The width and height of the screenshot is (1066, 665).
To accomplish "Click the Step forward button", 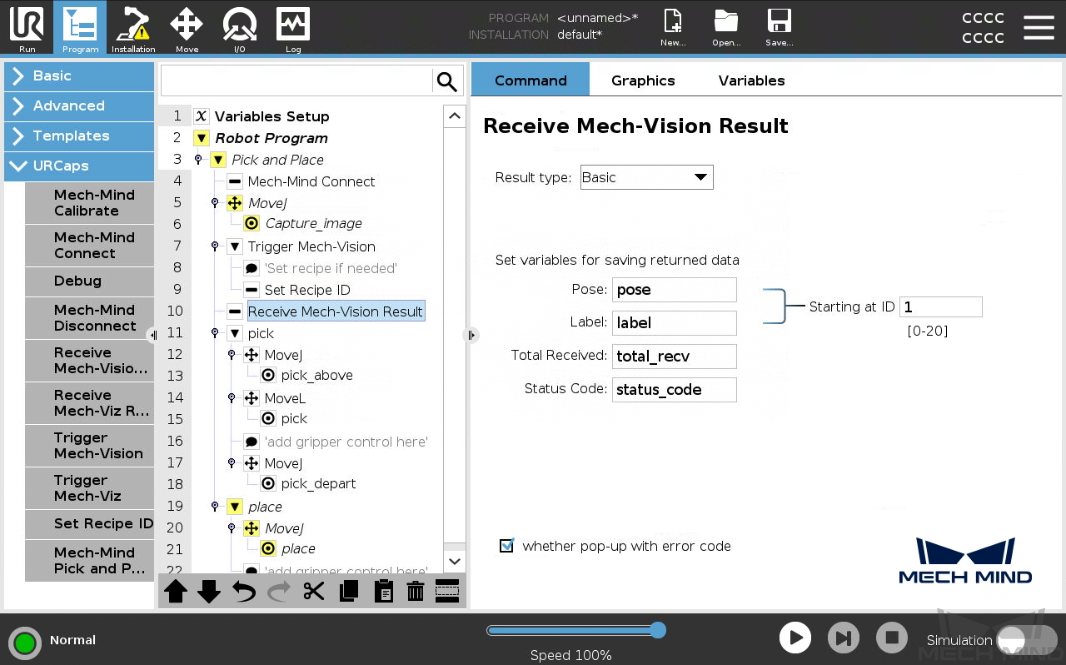I will [844, 638].
